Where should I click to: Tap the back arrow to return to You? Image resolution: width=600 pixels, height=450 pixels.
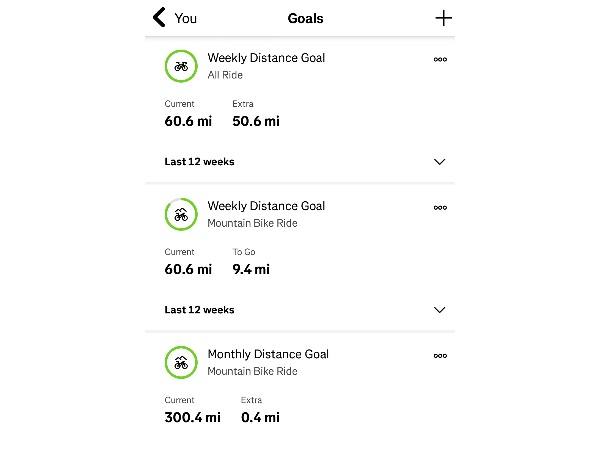(159, 18)
